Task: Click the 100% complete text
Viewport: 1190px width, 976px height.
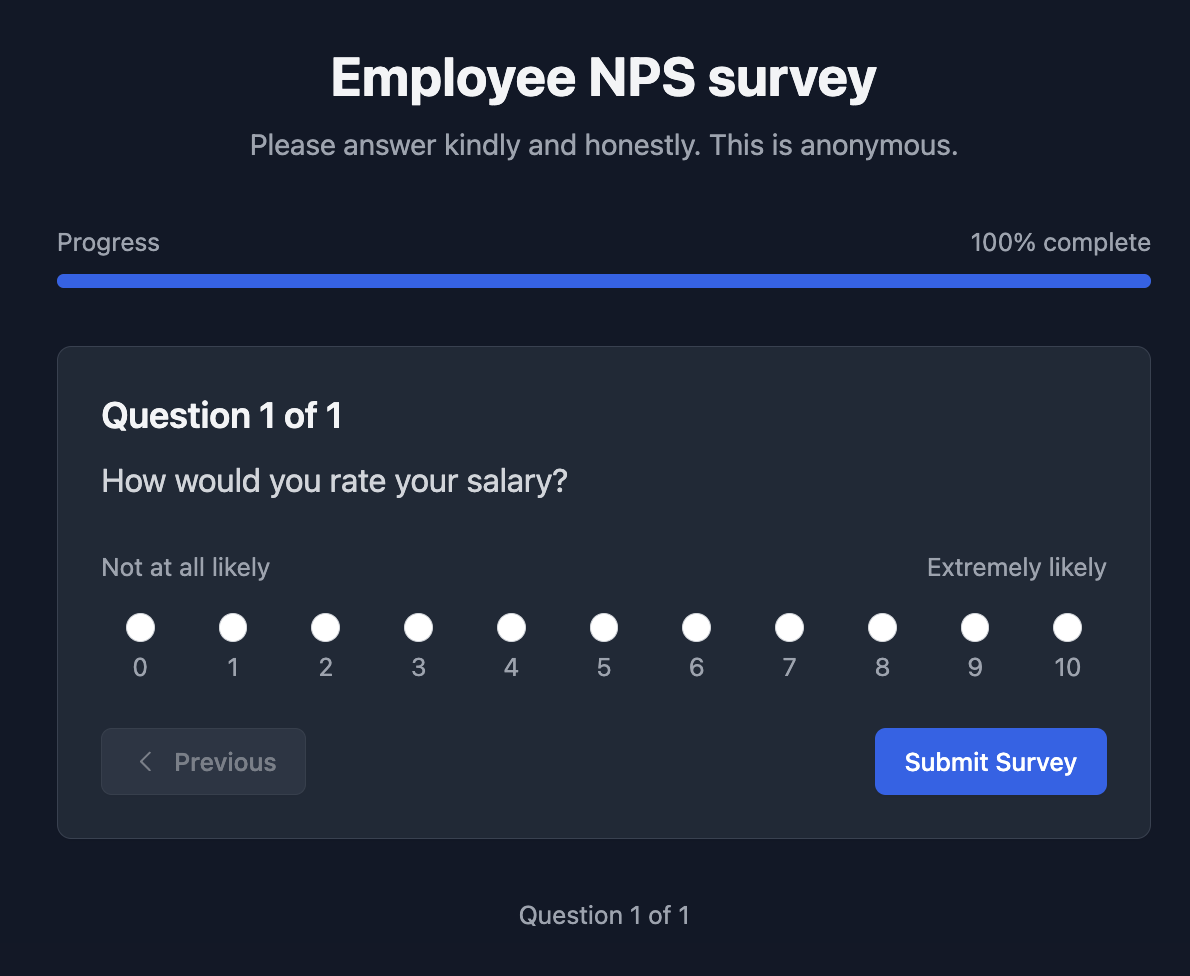Action: click(1061, 242)
